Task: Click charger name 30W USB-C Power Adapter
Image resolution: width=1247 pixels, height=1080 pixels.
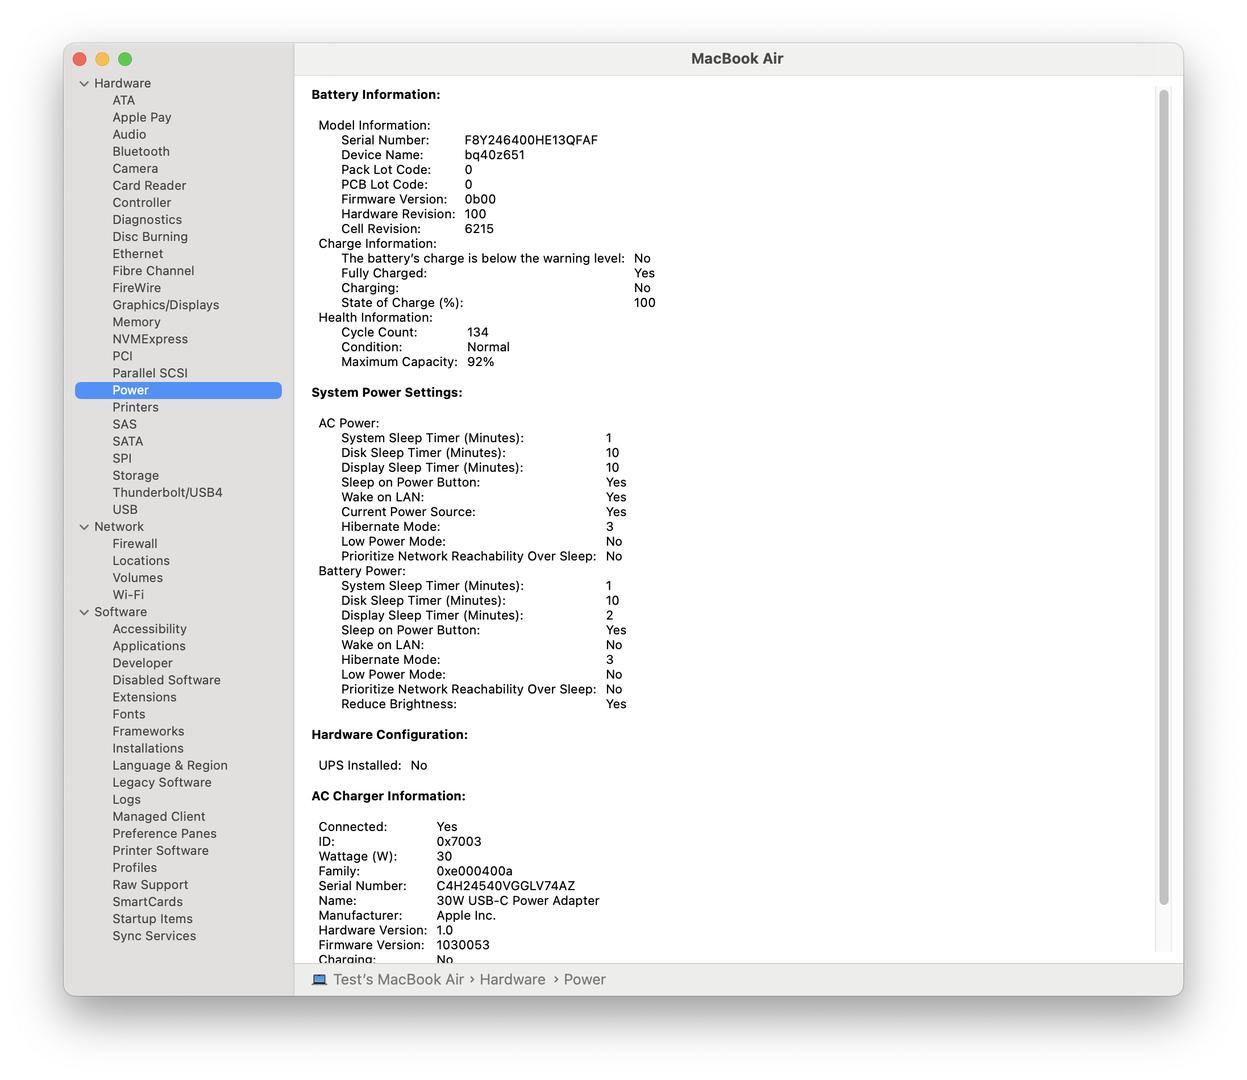Action: [x=518, y=900]
